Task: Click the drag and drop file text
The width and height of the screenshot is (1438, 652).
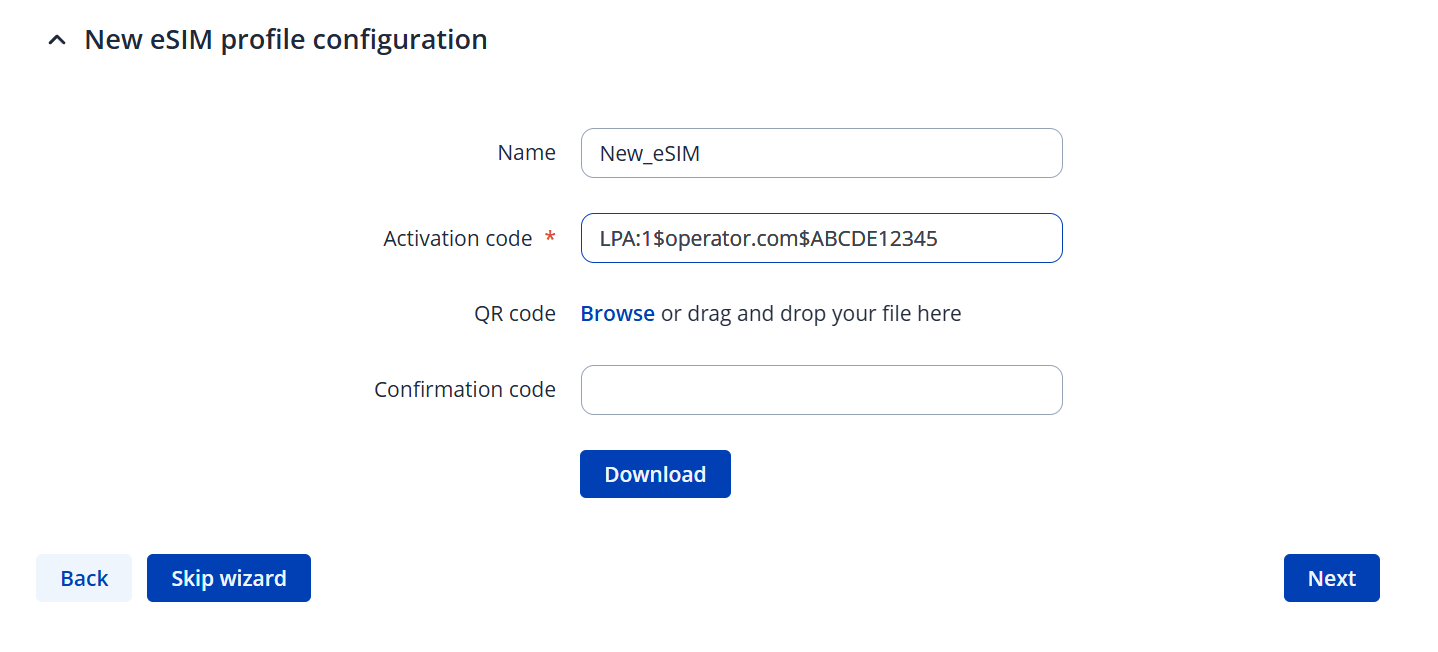Action: [x=810, y=314]
